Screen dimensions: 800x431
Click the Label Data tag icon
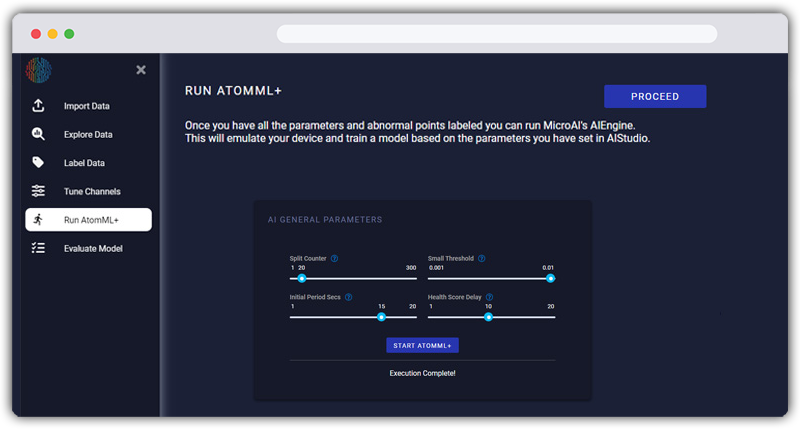38,163
